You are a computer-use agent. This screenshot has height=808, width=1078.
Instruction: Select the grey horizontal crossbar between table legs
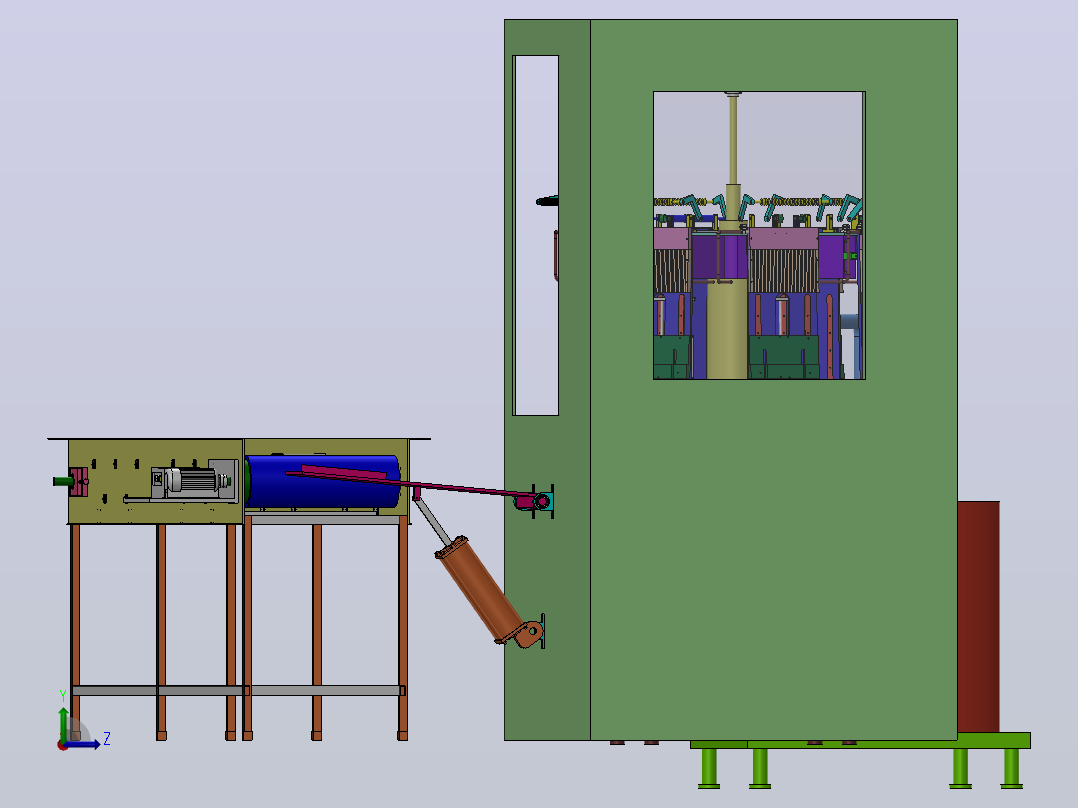tap(238, 690)
